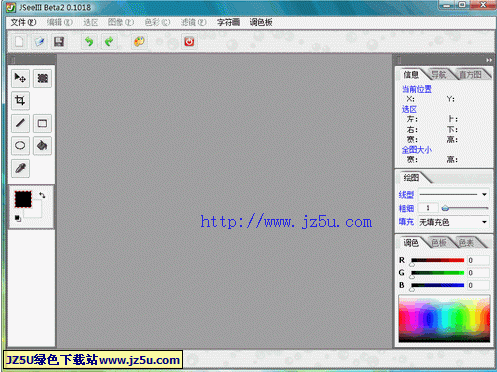497x372 pixels.
Task: Click the R red channel slider
Action: 438,260
